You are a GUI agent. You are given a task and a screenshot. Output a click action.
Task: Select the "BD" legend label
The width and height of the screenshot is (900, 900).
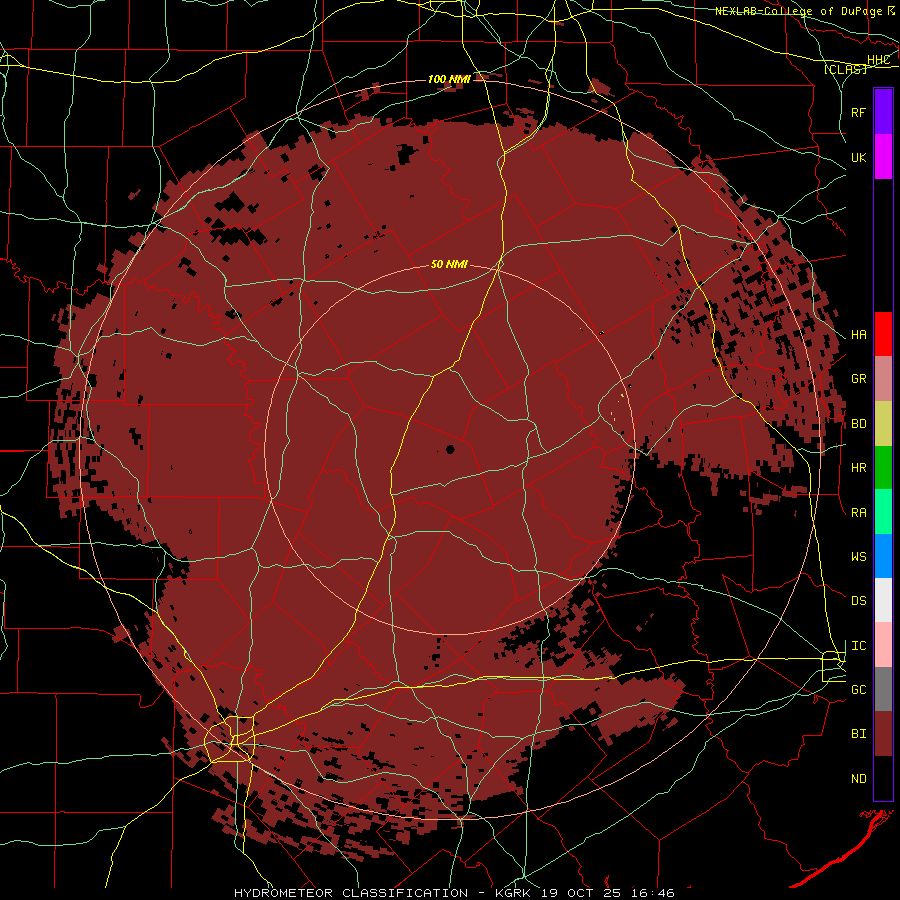click(x=858, y=424)
